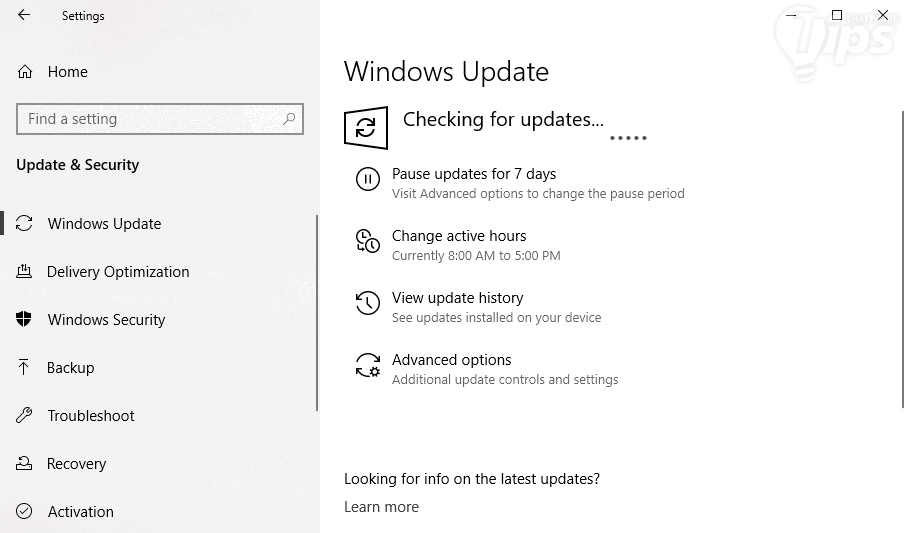906x533 pixels.
Task: Click the back arrow icon
Action: [24, 16]
